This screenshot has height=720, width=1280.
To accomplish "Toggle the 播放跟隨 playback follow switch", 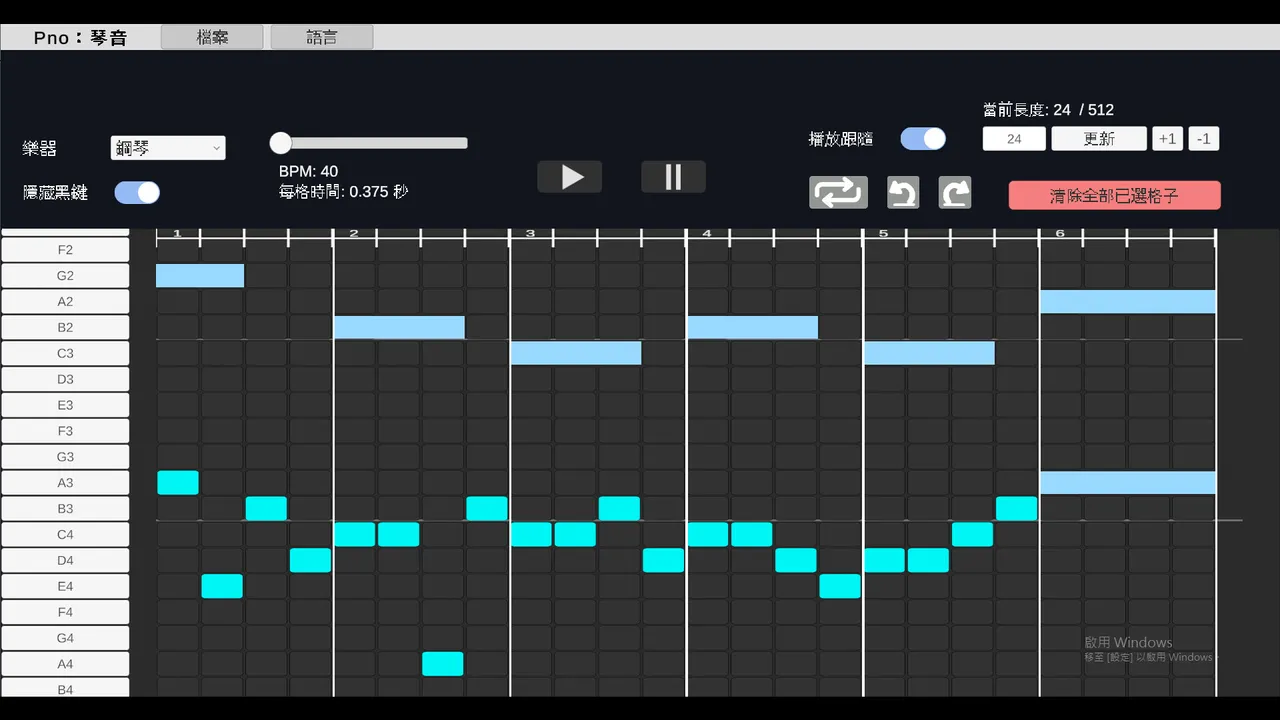I will click(923, 139).
